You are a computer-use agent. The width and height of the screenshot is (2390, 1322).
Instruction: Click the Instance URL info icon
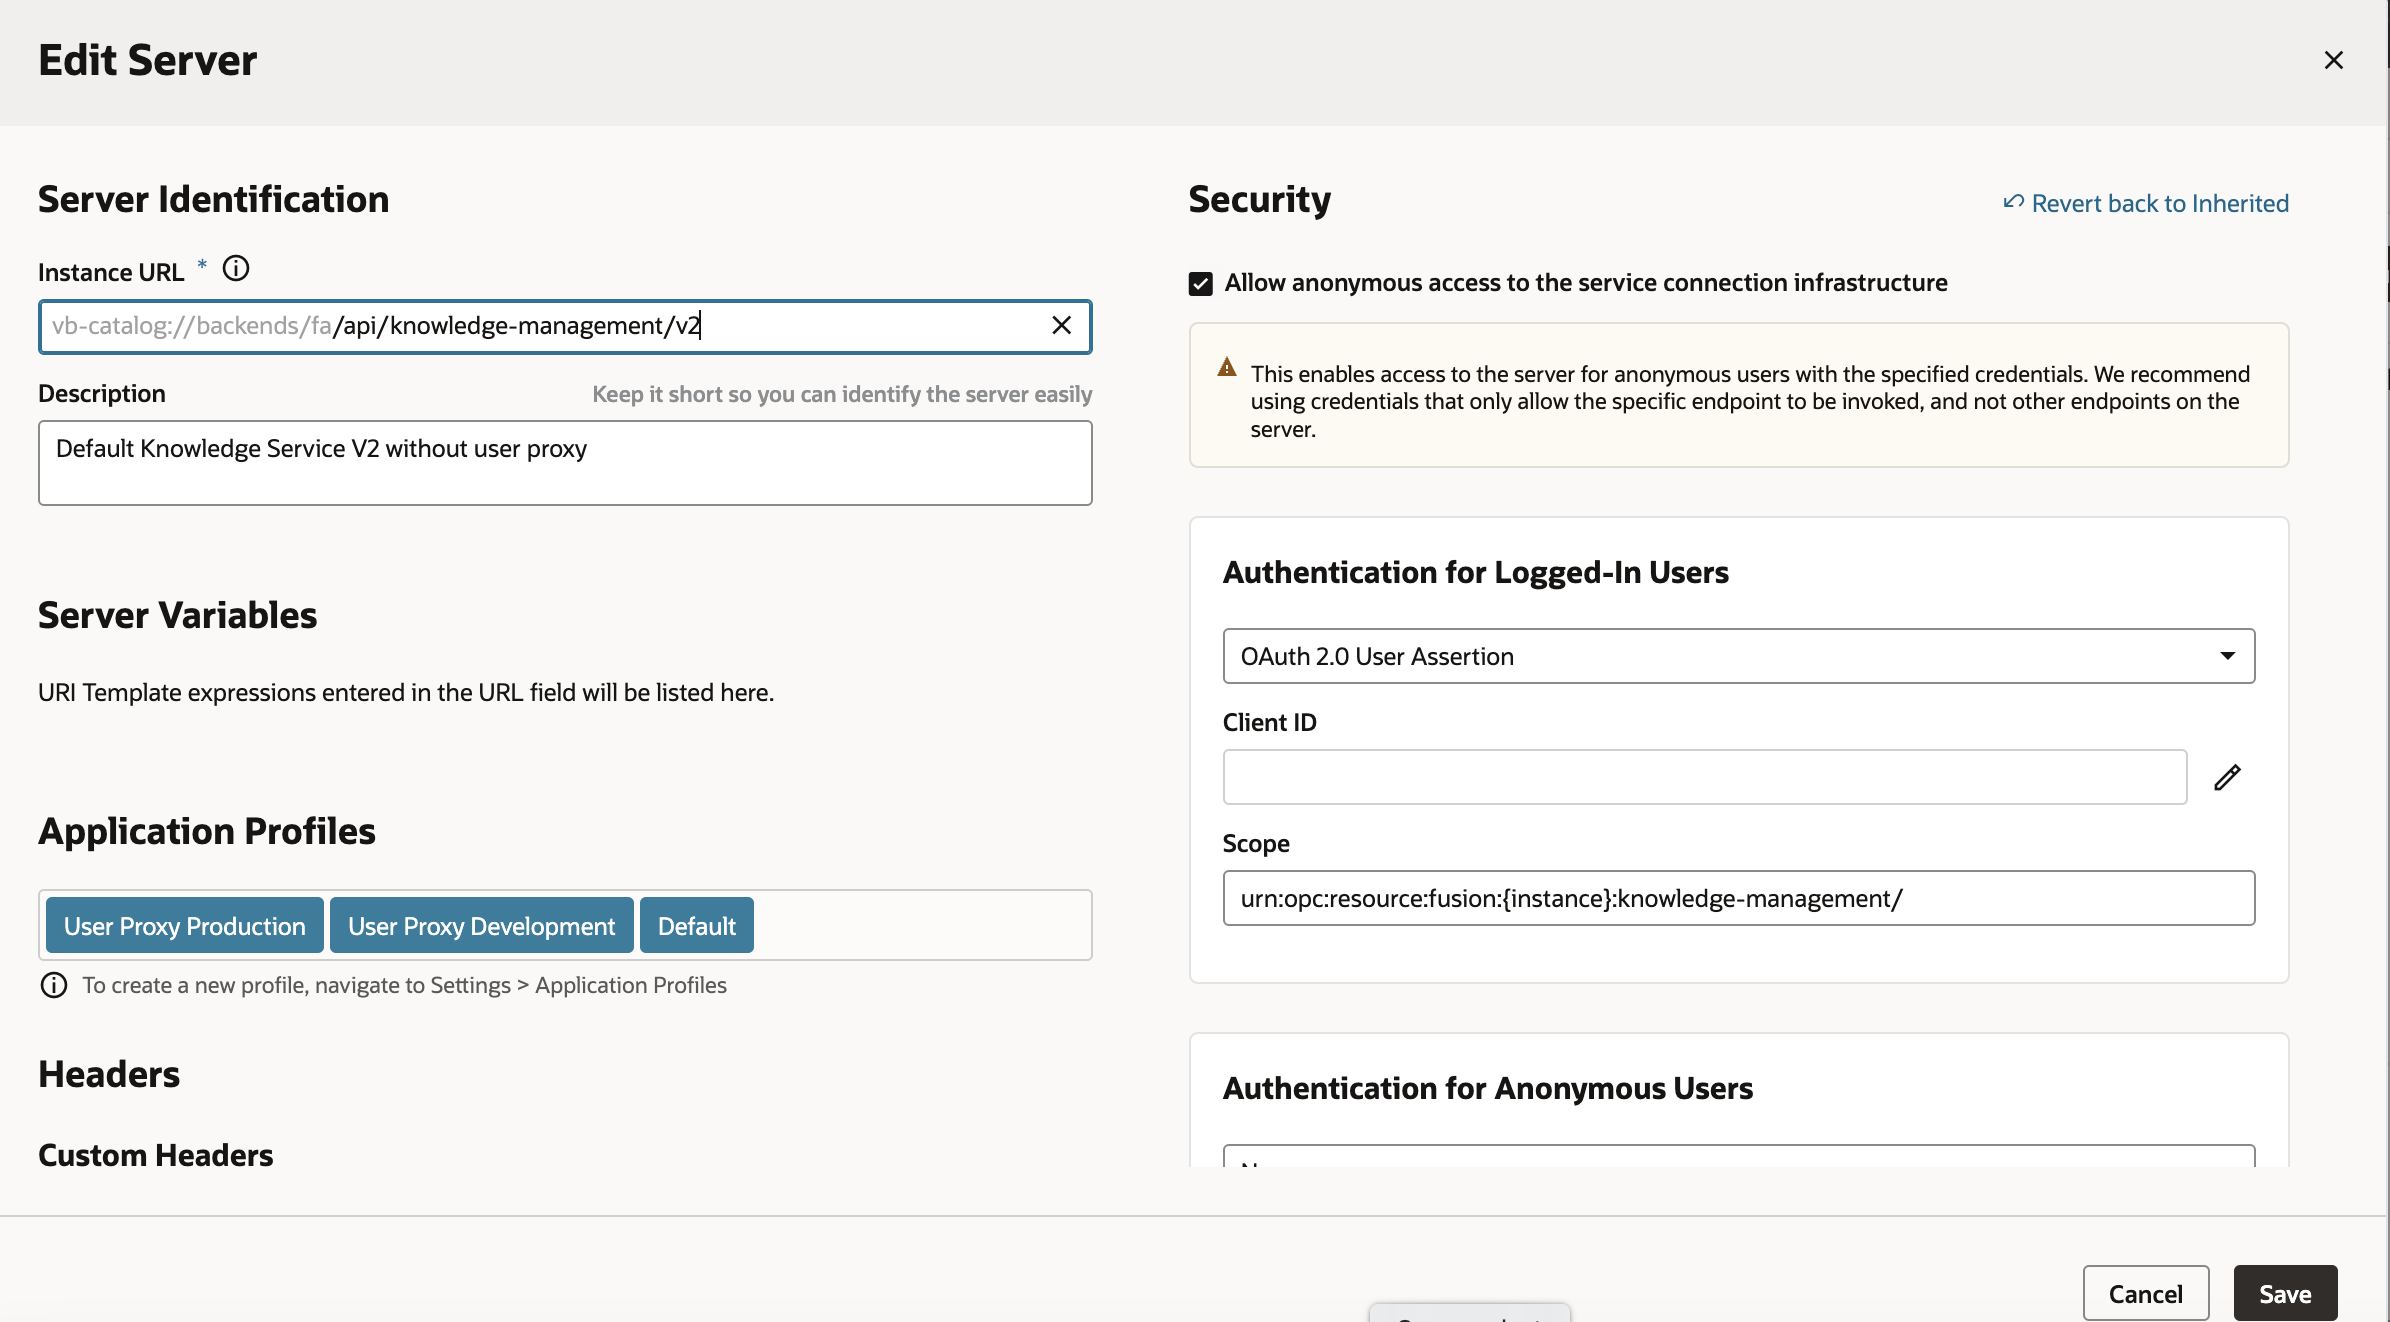[x=236, y=269]
